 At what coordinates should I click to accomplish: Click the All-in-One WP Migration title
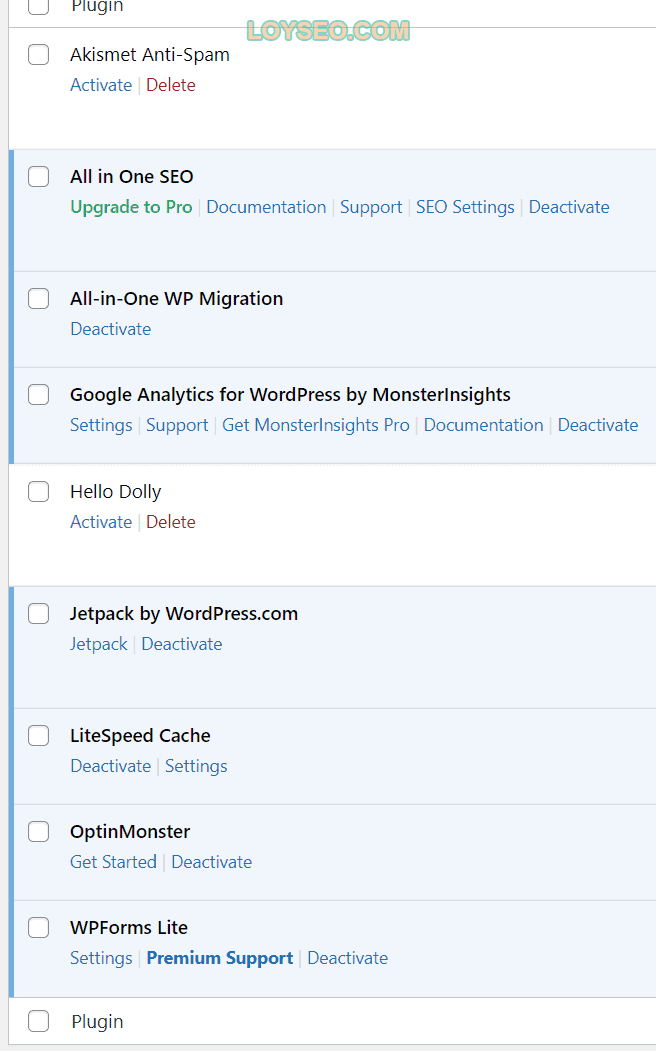(x=176, y=298)
